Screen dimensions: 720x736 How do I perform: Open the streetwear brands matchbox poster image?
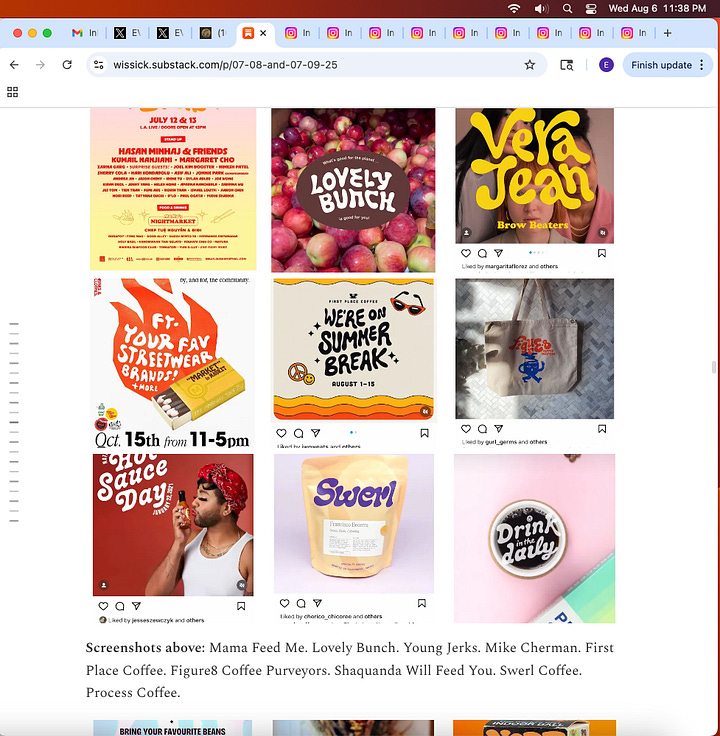click(172, 363)
